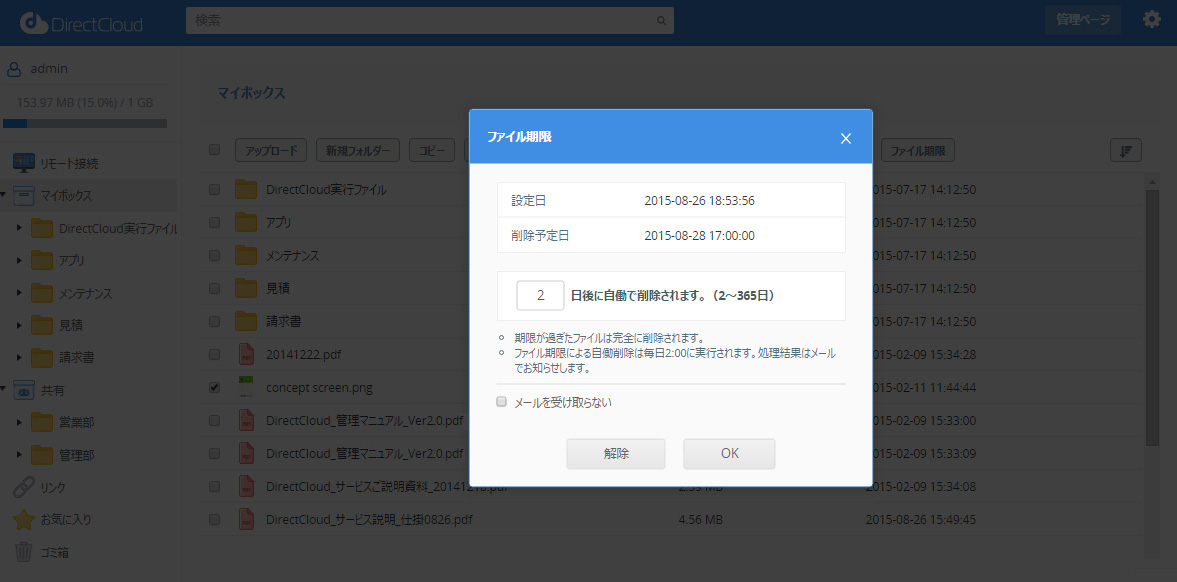Toggle the select-all checkbox in toolbar
The width and height of the screenshot is (1177, 582).
click(x=214, y=149)
